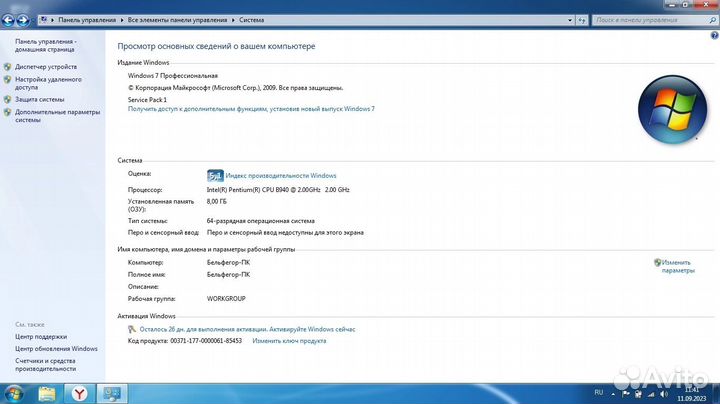Click product code '00371-177-0000061-85453'
The width and height of the screenshot is (720, 404).
coord(206,341)
